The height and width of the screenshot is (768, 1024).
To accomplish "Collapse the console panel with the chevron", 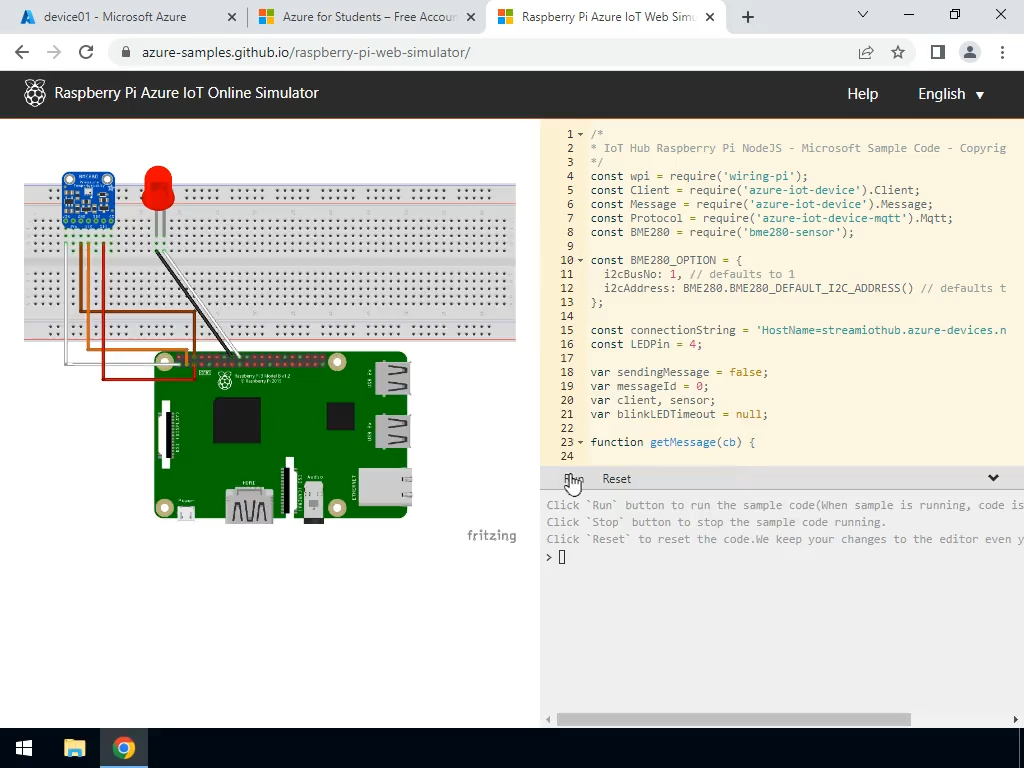I will (993, 478).
